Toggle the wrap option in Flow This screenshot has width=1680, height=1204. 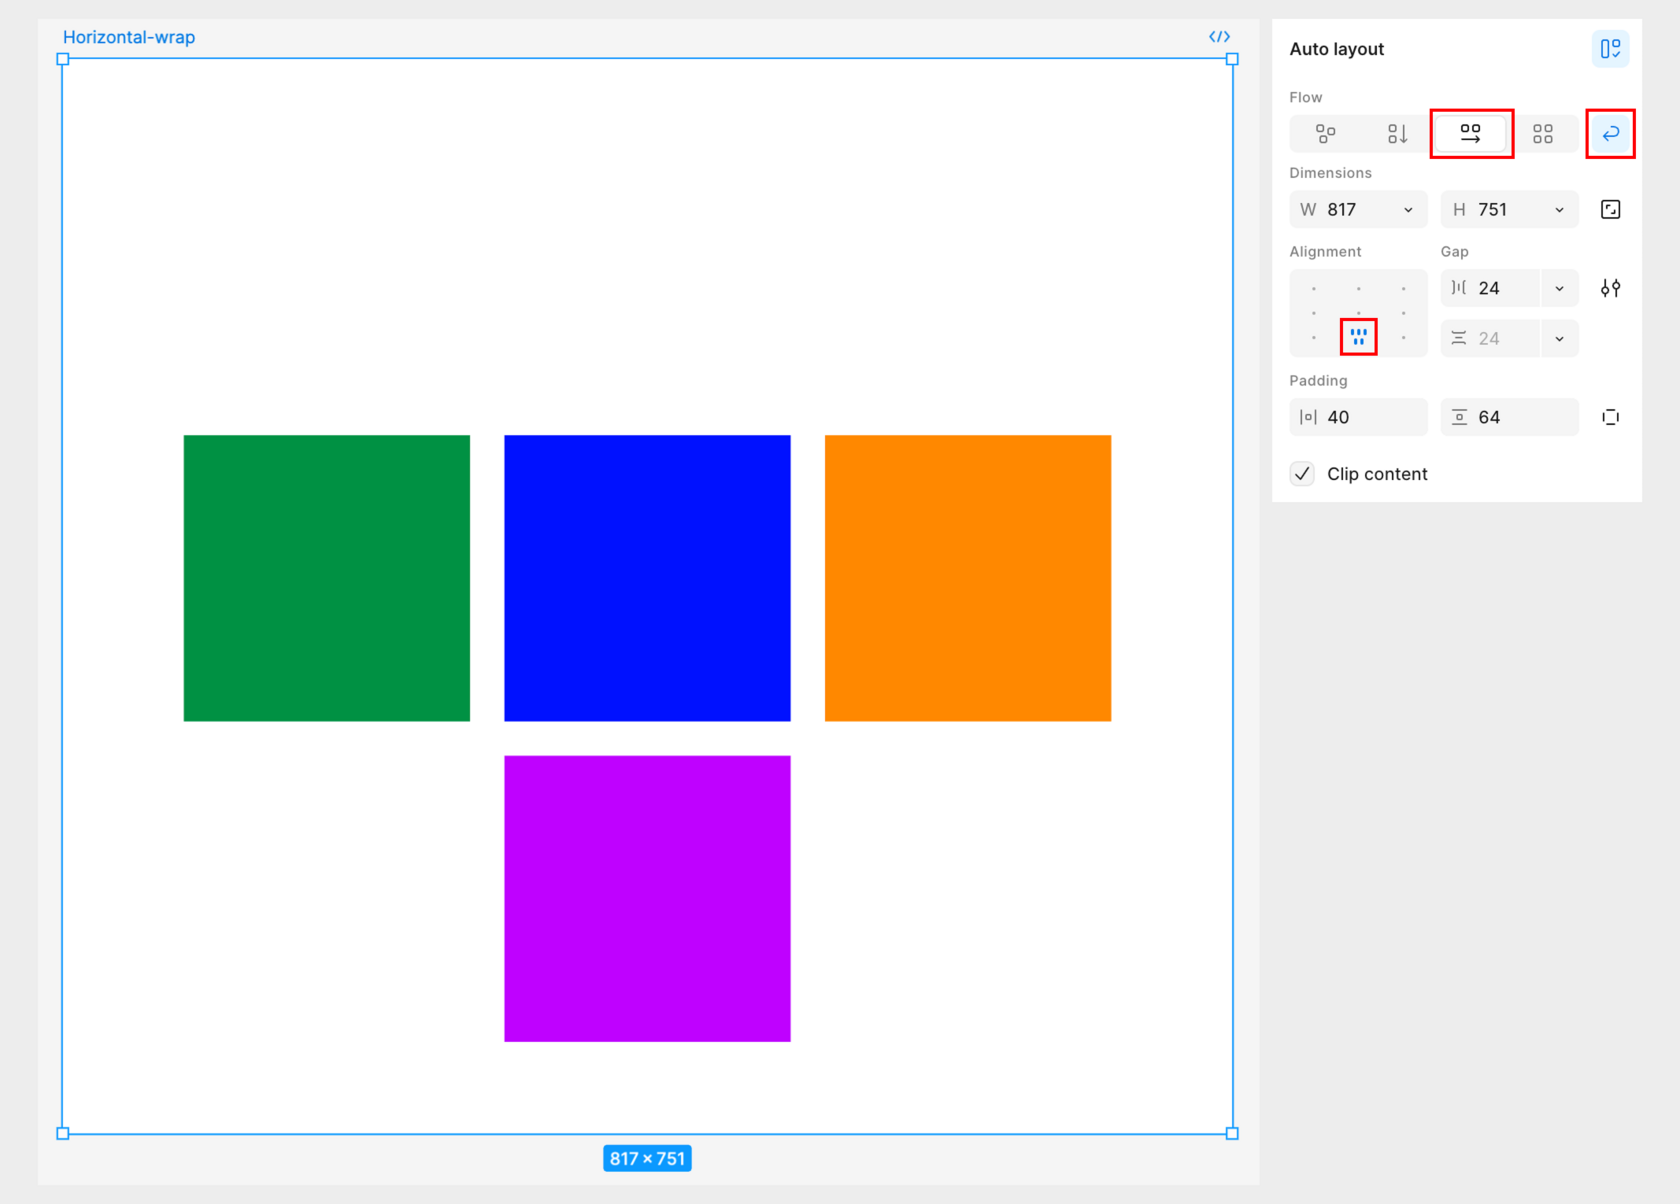tap(1610, 133)
